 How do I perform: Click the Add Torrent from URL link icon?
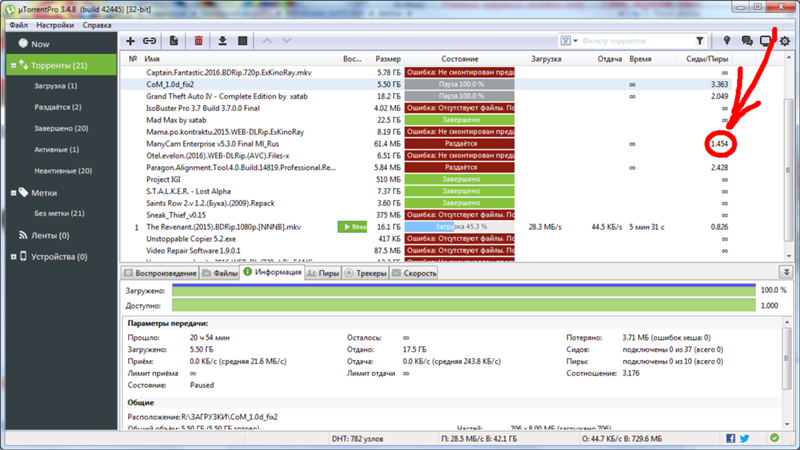coord(149,41)
